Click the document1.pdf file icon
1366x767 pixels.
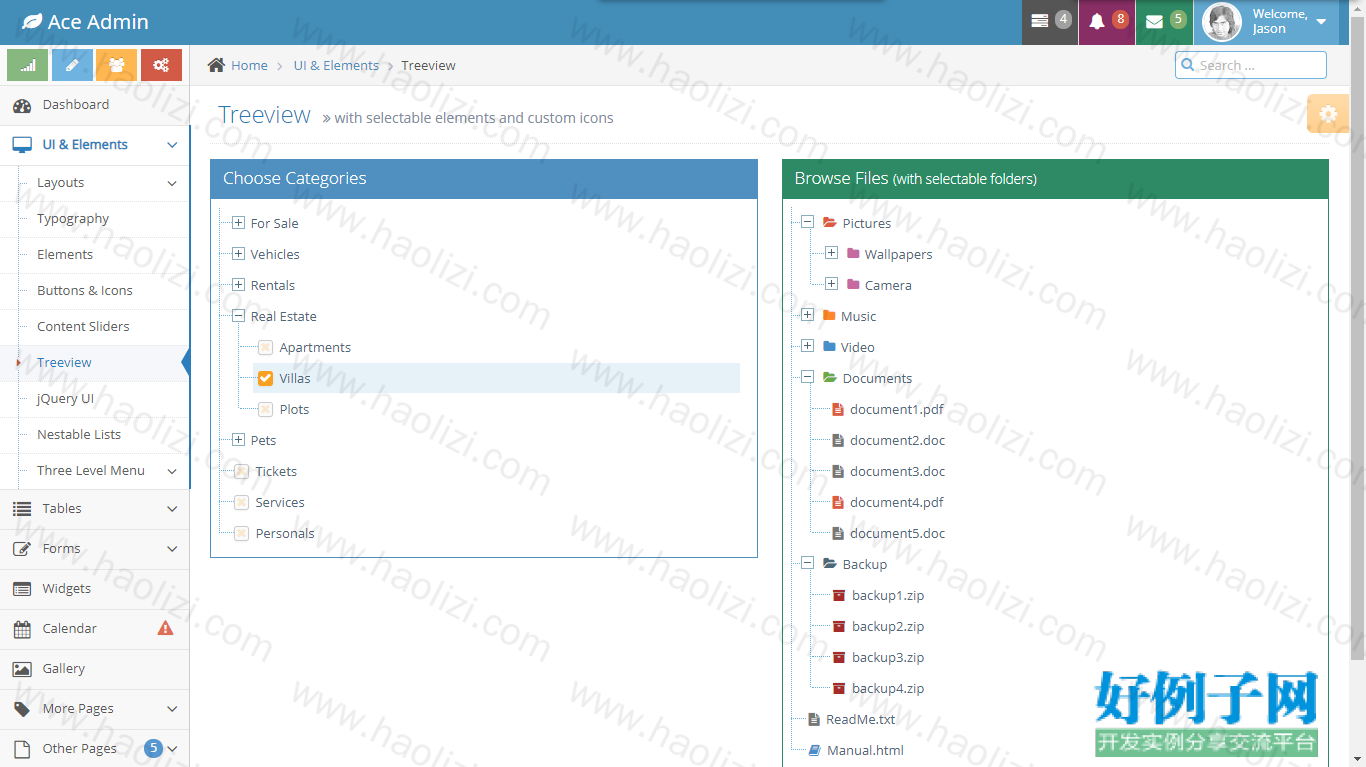(x=838, y=409)
